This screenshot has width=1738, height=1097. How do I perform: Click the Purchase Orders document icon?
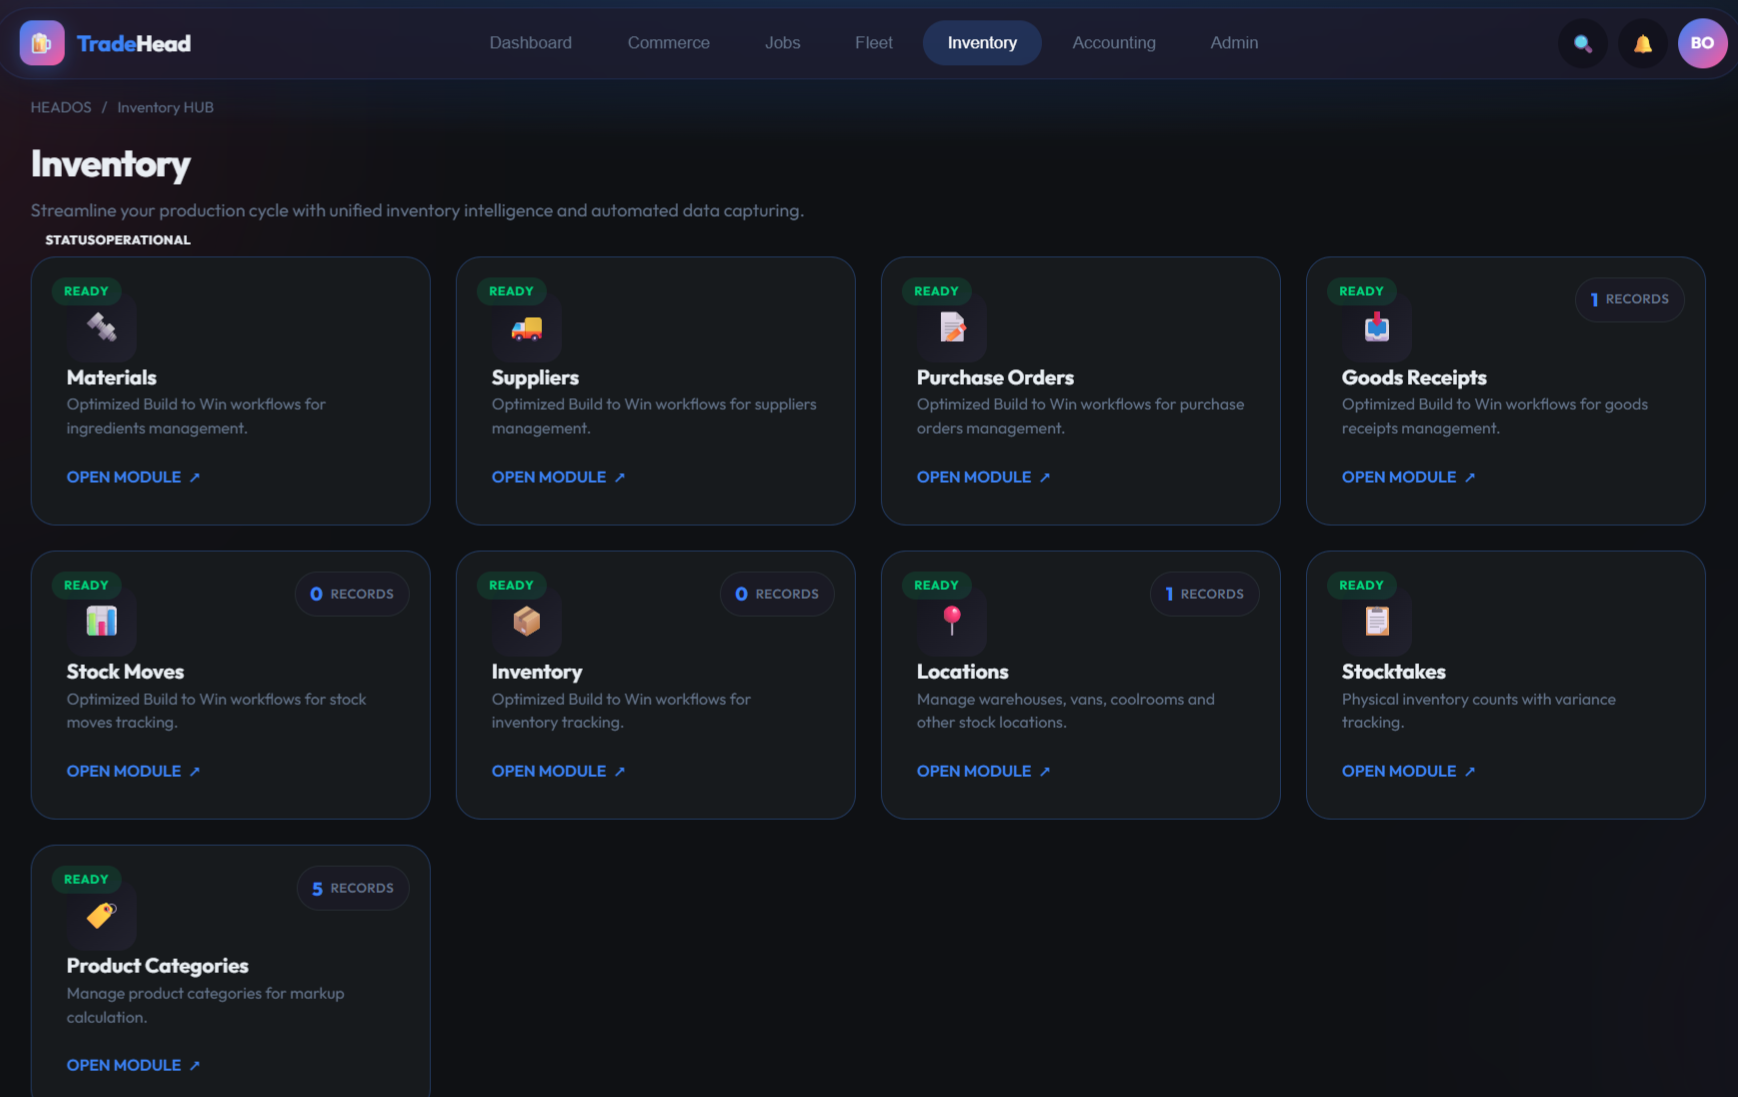(952, 327)
